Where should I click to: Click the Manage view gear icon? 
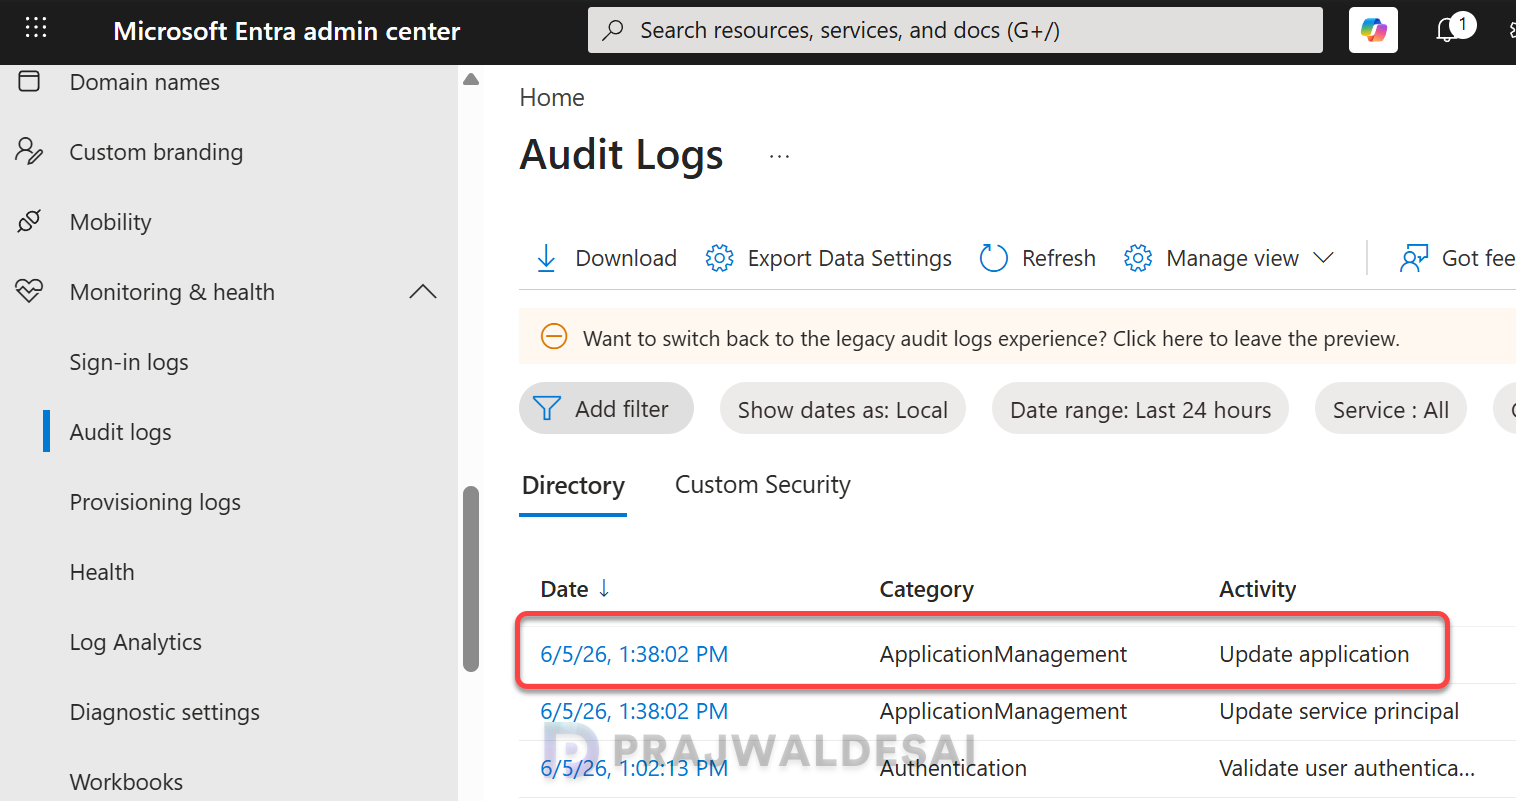pyautogui.click(x=1138, y=258)
